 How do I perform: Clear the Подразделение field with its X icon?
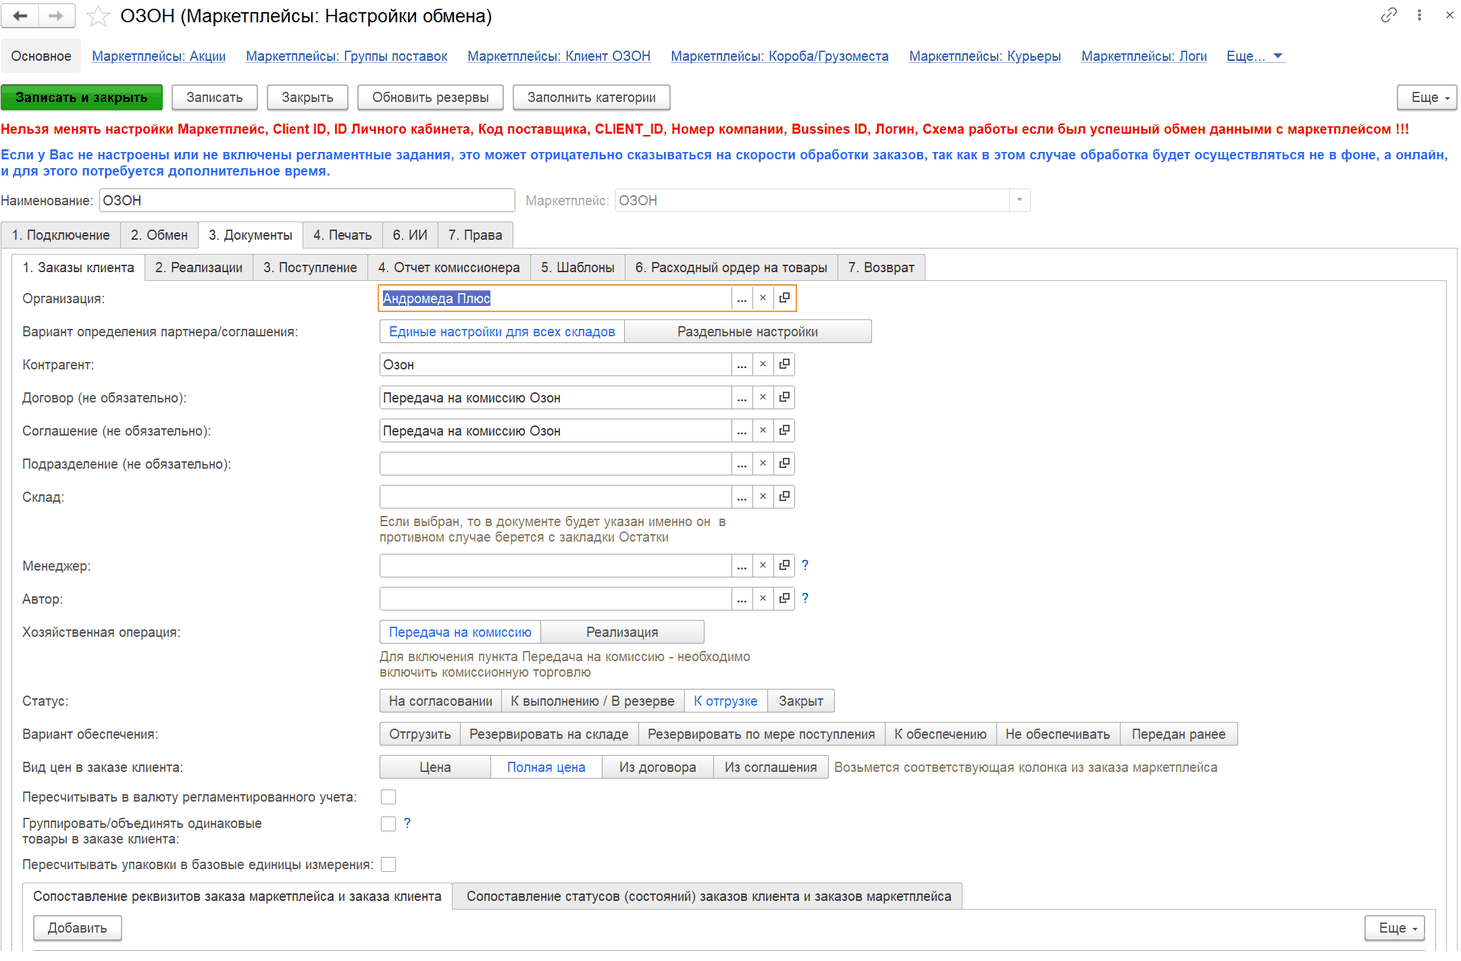[x=763, y=463]
